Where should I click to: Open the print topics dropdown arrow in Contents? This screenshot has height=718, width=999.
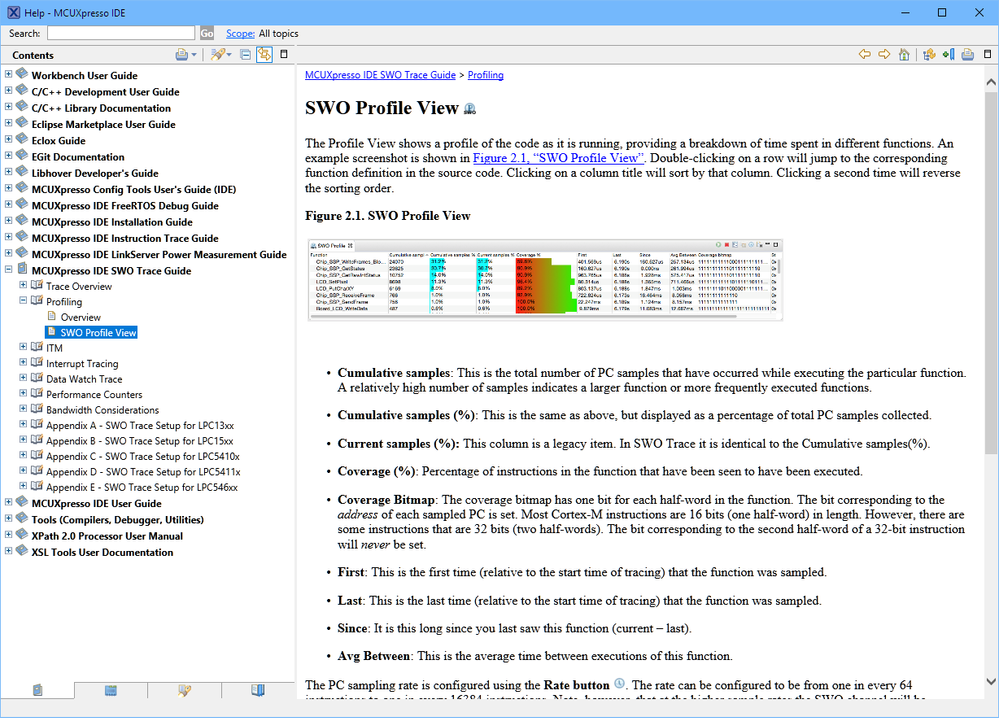(194, 55)
